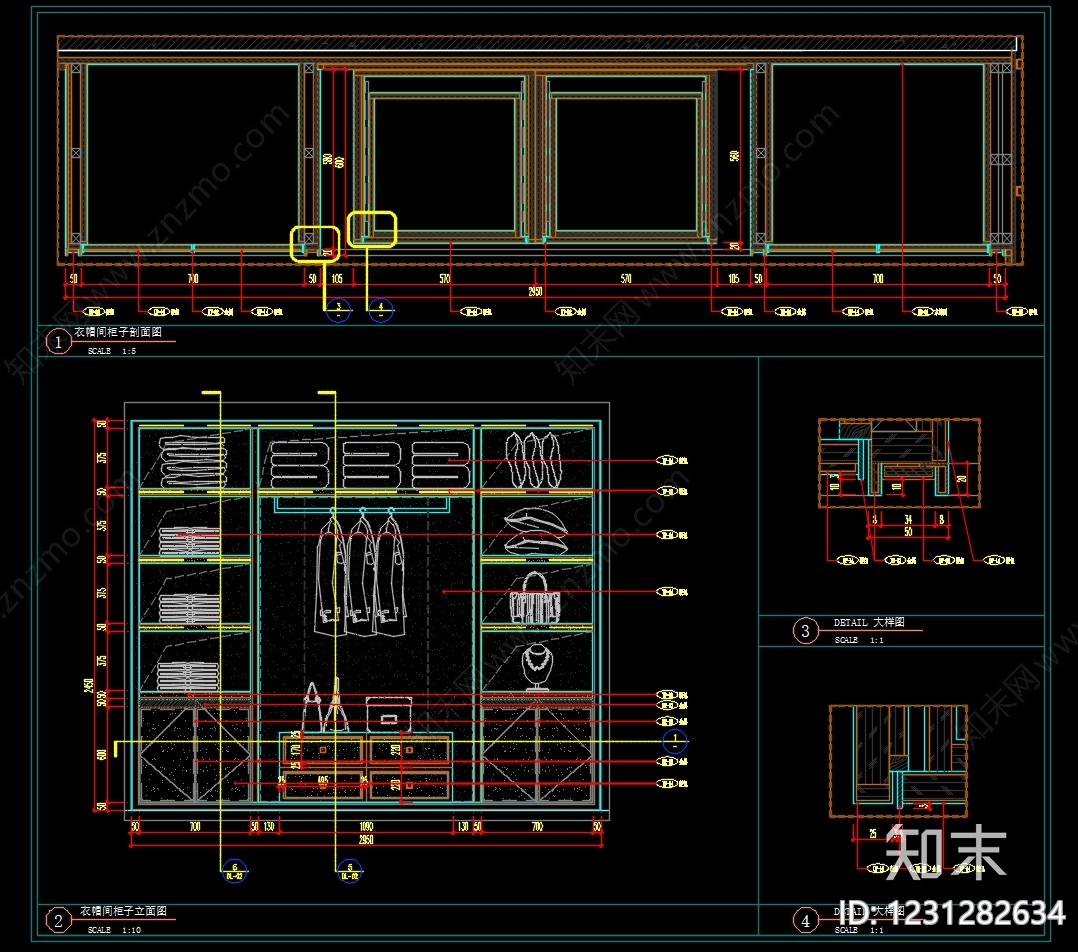Click the title text 衣帽间柜子立面图
Image resolution: width=1078 pixels, height=952 pixels.
pyautogui.click(x=123, y=911)
